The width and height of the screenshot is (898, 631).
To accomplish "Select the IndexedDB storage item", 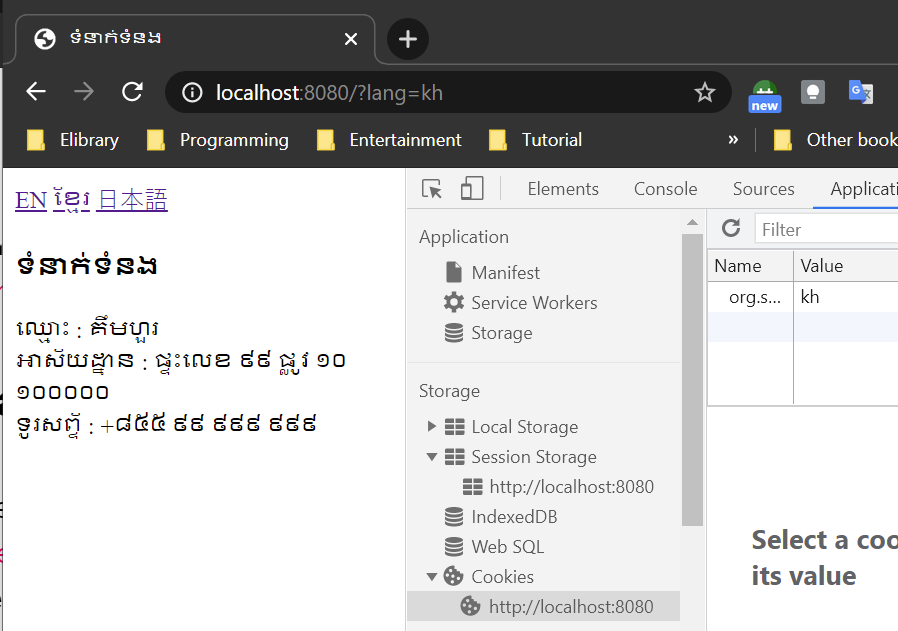I will (x=514, y=517).
